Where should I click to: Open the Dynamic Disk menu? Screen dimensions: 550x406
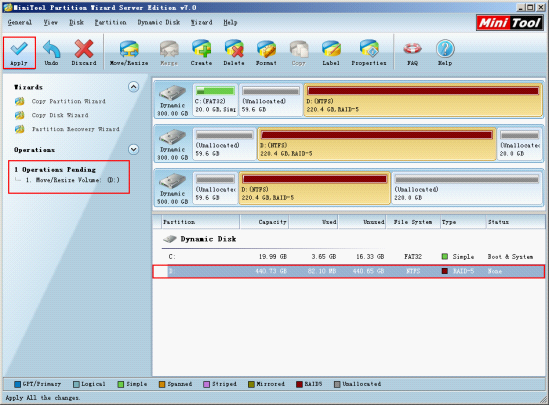159,22
